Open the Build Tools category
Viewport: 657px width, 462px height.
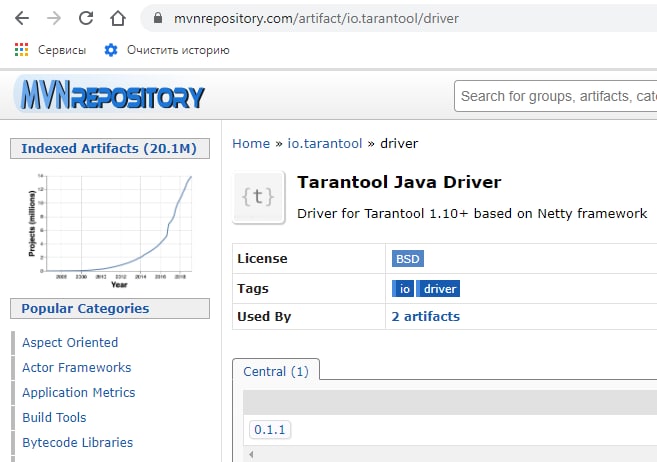tap(54, 417)
